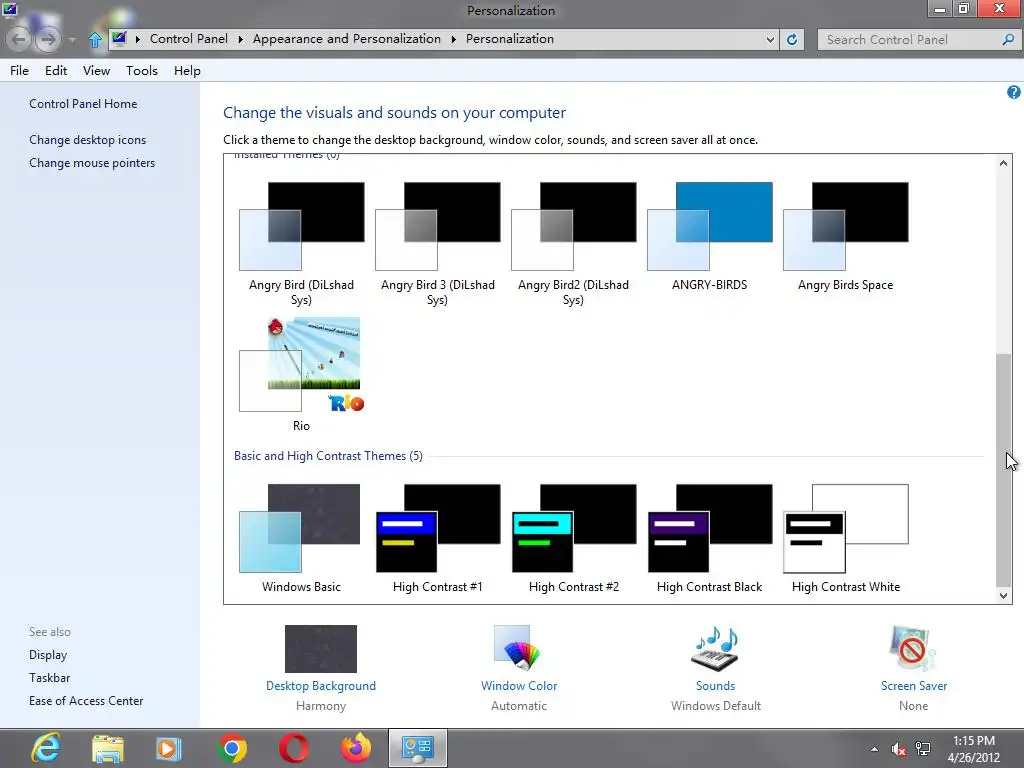
Task: Open the Screen Saver icon
Action: click(x=913, y=648)
